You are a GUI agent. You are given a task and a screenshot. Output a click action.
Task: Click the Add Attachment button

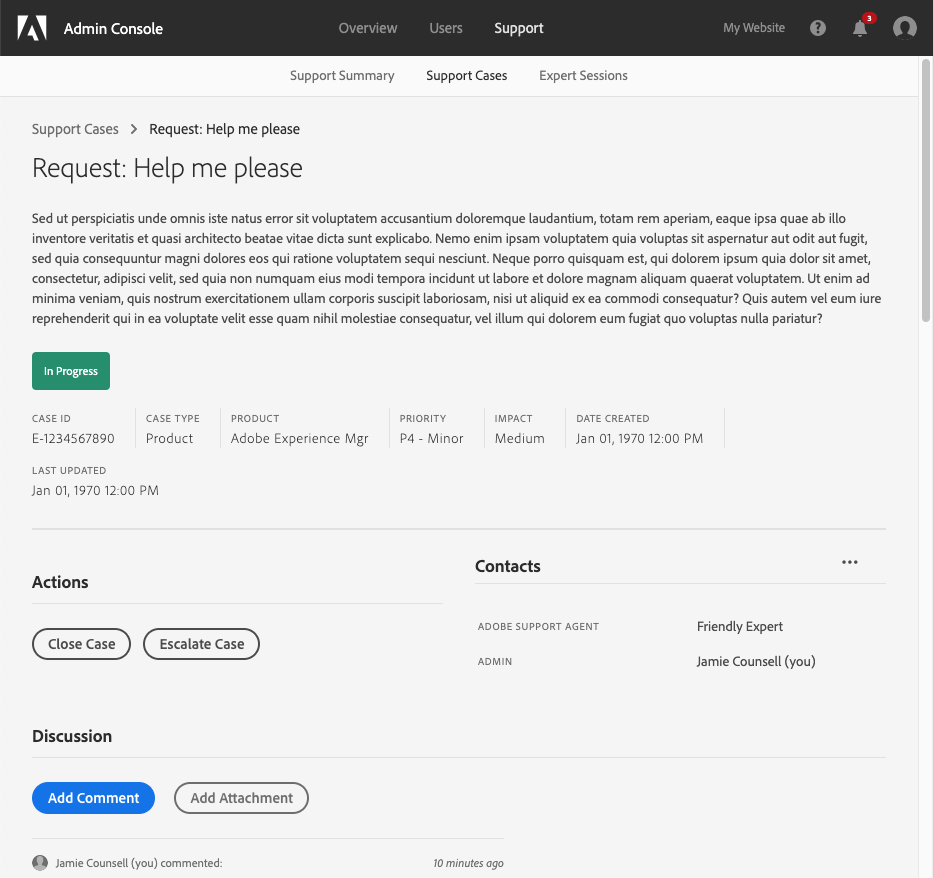pos(241,798)
